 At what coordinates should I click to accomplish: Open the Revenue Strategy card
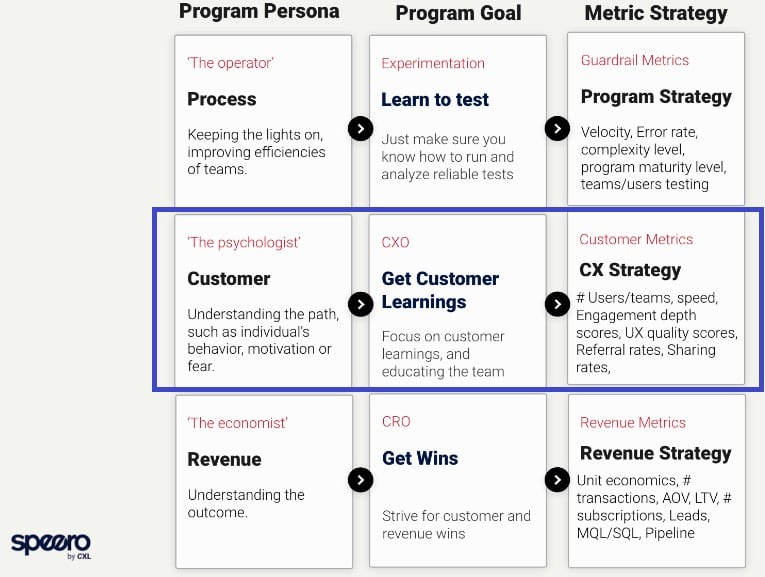click(657, 481)
